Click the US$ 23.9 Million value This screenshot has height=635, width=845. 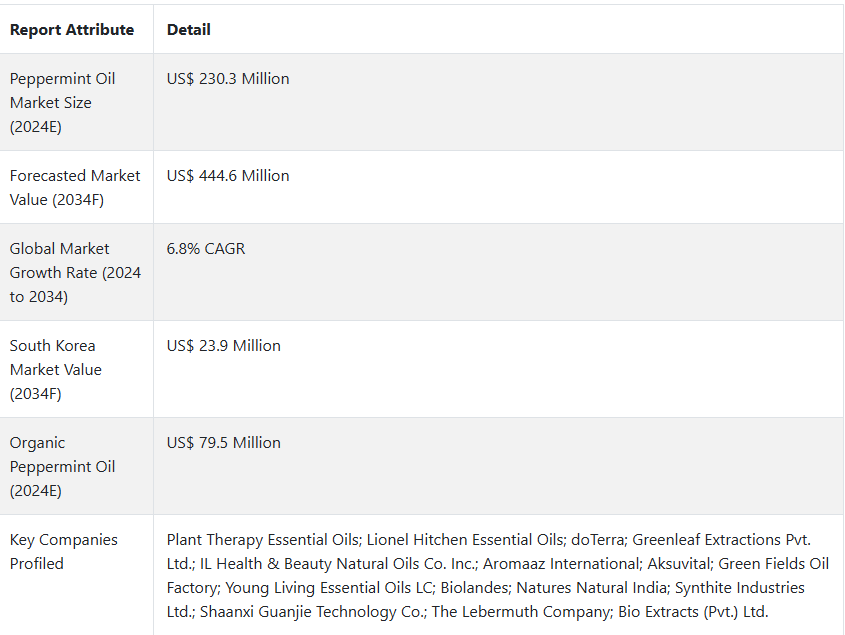coord(224,346)
